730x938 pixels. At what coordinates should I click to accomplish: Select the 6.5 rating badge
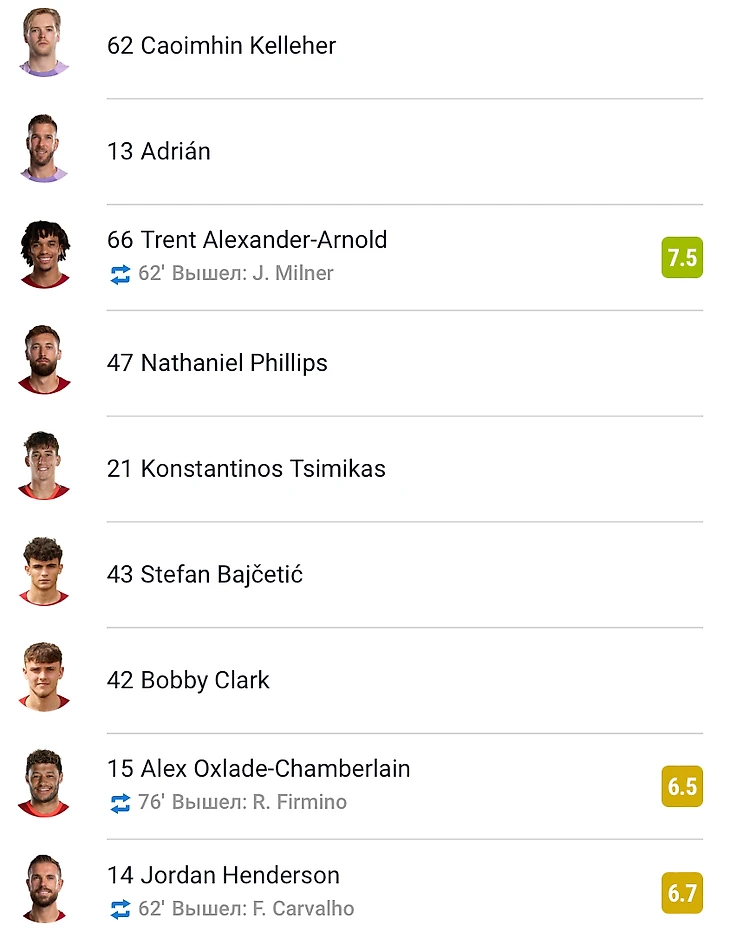[682, 787]
